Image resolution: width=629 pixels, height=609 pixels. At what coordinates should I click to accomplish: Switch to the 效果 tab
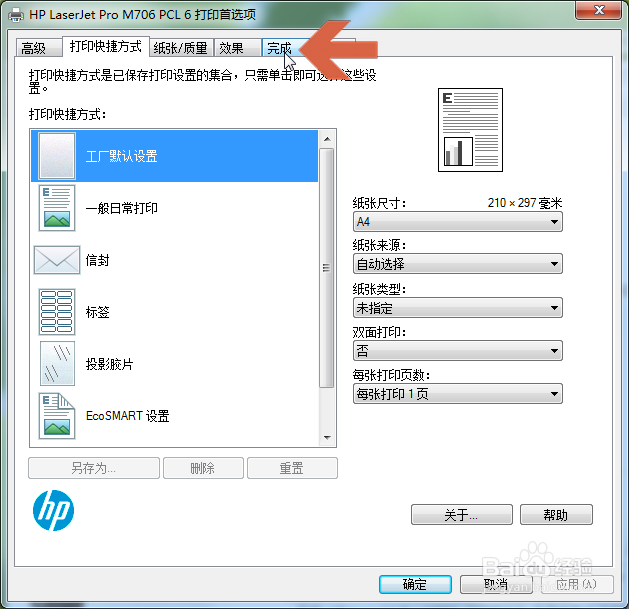click(x=237, y=48)
